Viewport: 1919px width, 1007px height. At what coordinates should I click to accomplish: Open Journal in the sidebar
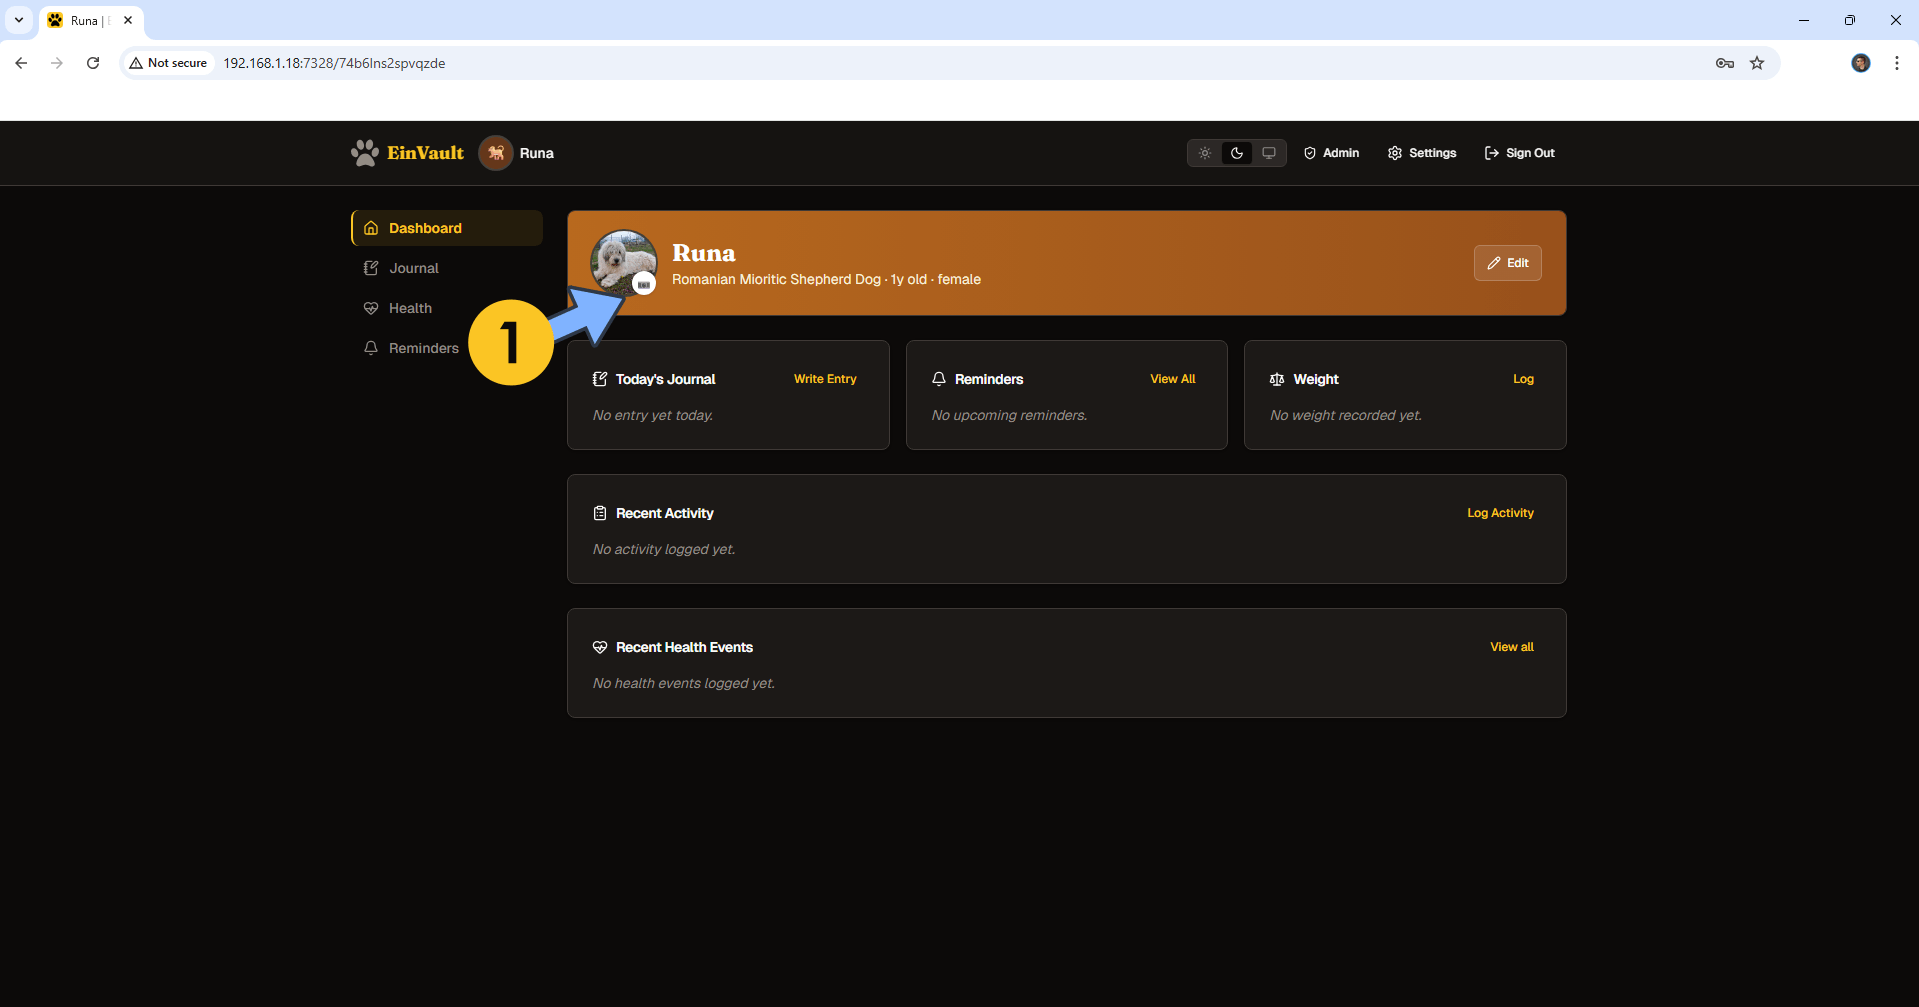click(x=414, y=268)
